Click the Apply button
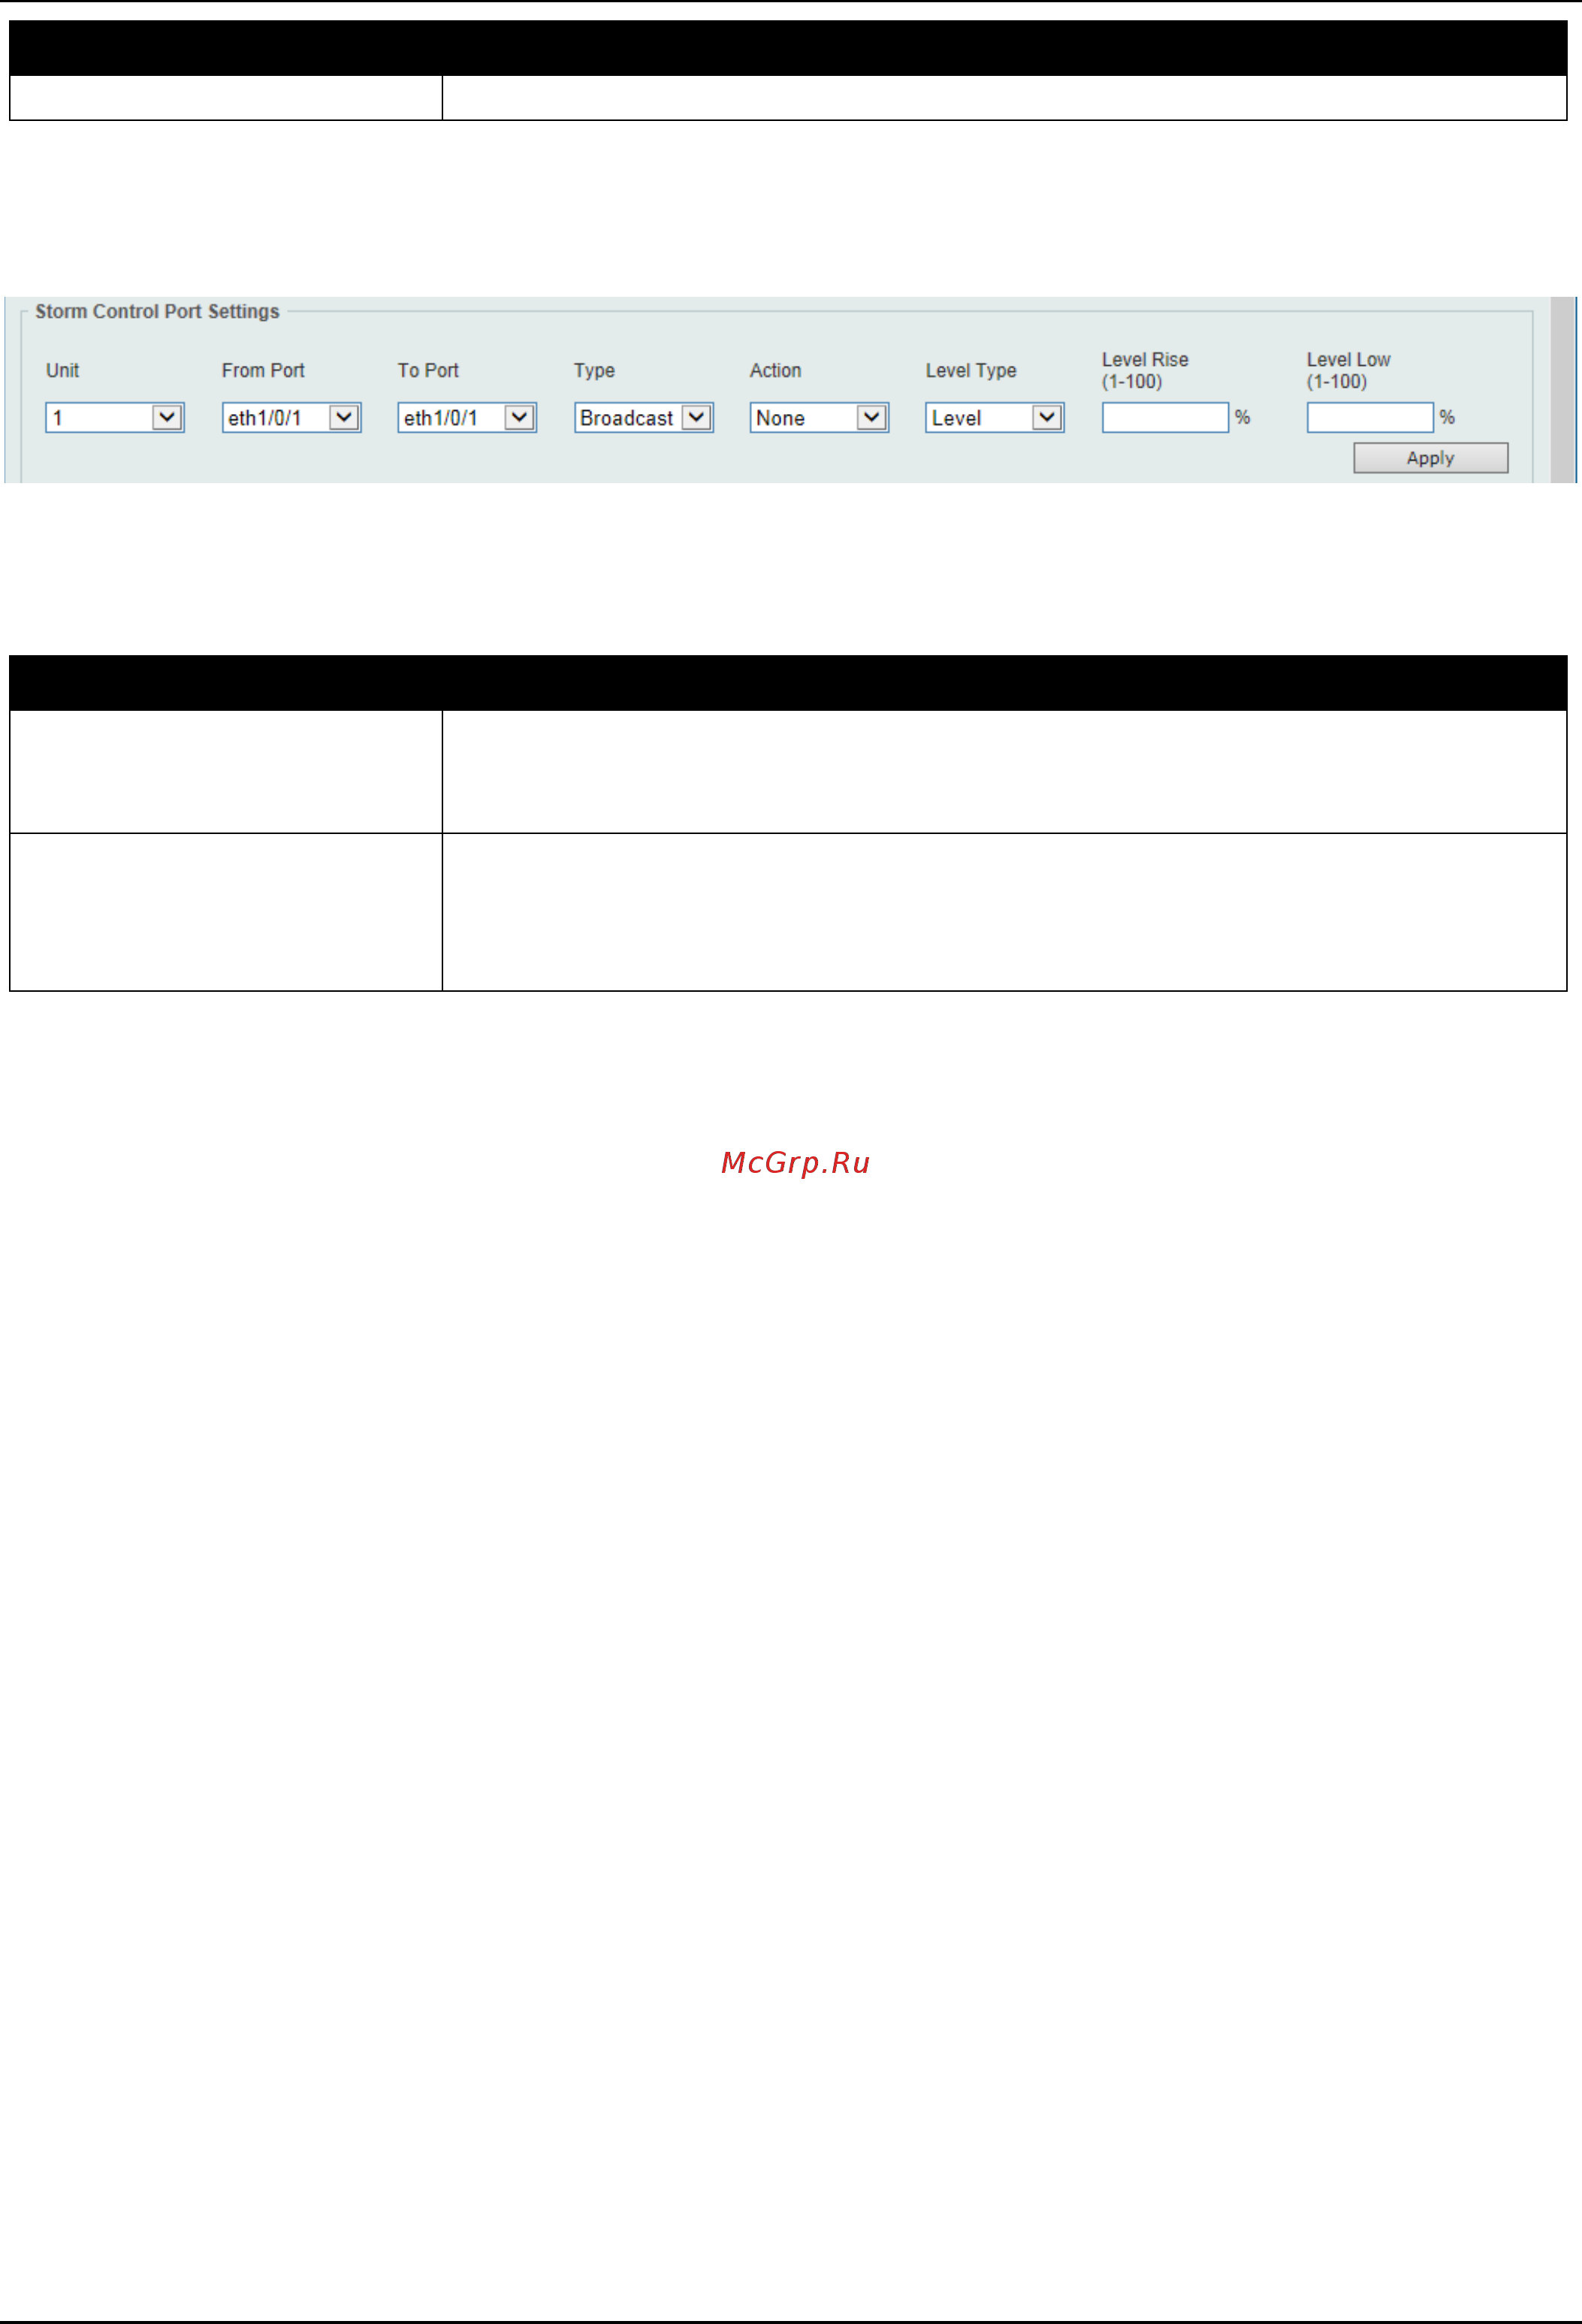The image size is (1582, 2324). [1430, 458]
